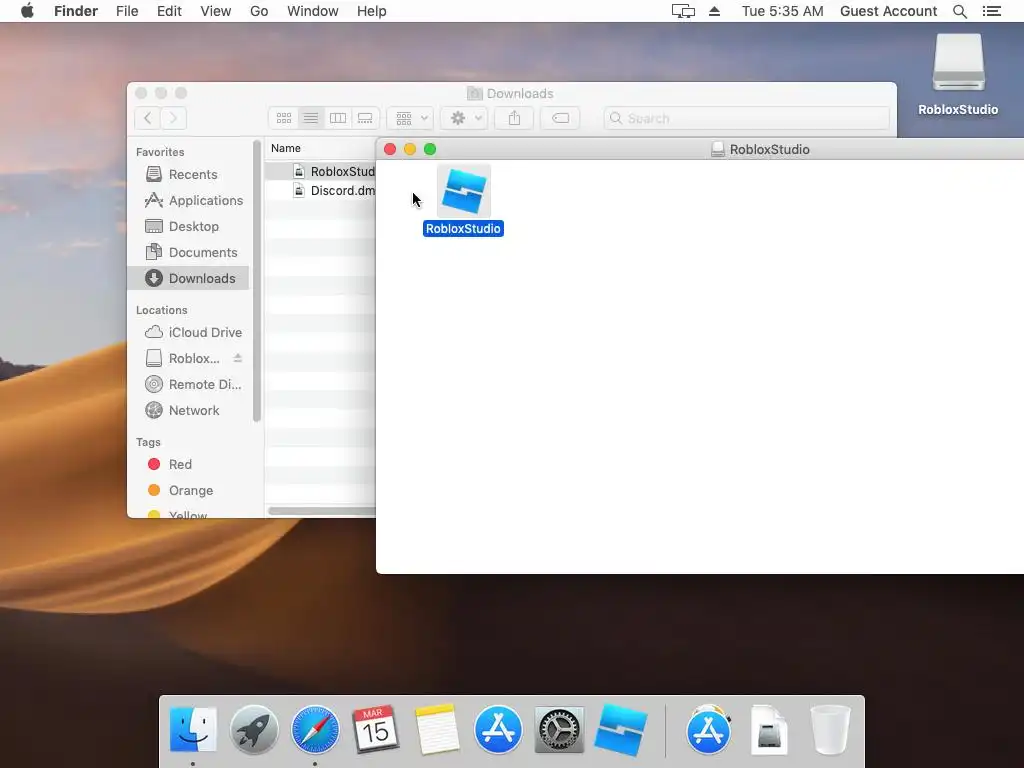Open Safari from the Dock
The width and height of the screenshot is (1024, 768).
pos(315,729)
